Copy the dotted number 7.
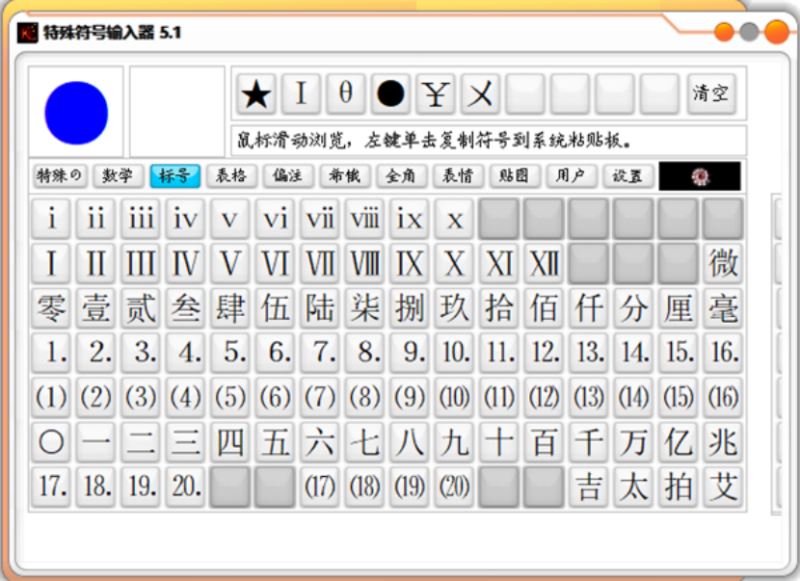The image size is (800, 581). (320, 352)
